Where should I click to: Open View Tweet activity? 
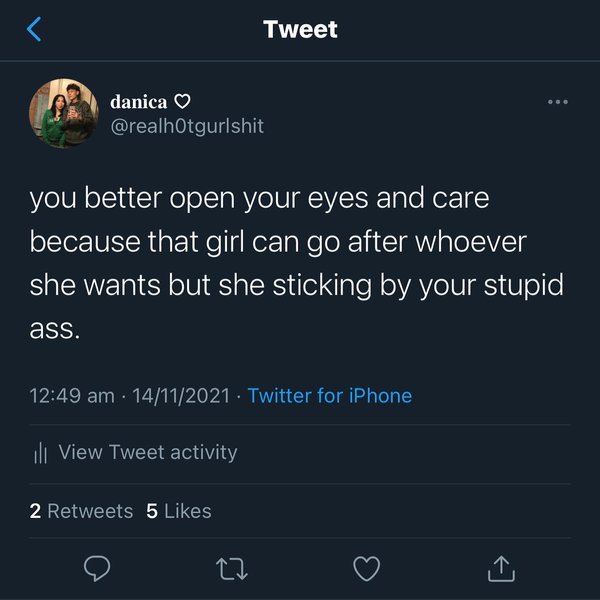(x=147, y=452)
